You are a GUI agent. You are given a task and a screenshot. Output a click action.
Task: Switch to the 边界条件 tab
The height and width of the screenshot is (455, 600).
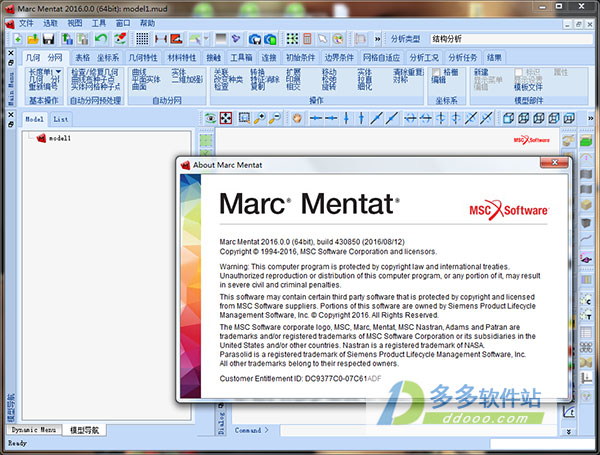click(x=339, y=58)
